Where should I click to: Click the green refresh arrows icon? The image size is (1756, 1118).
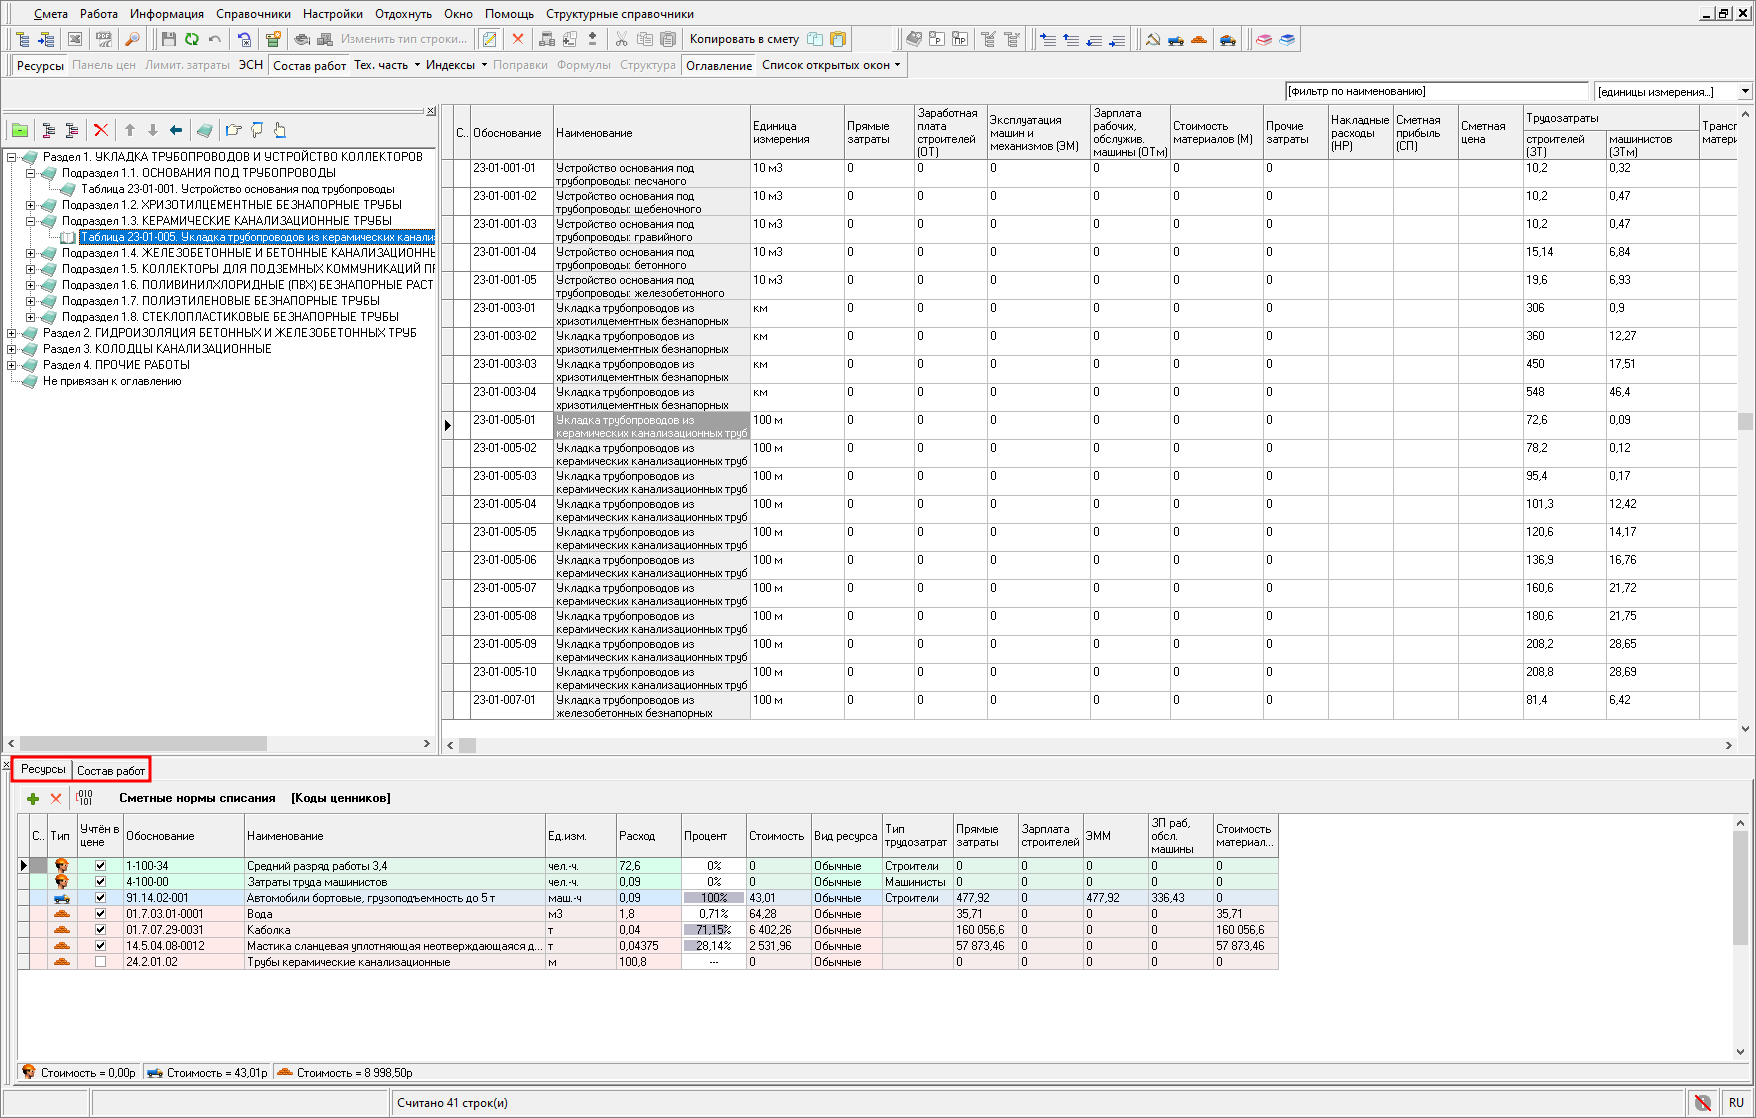coord(191,39)
